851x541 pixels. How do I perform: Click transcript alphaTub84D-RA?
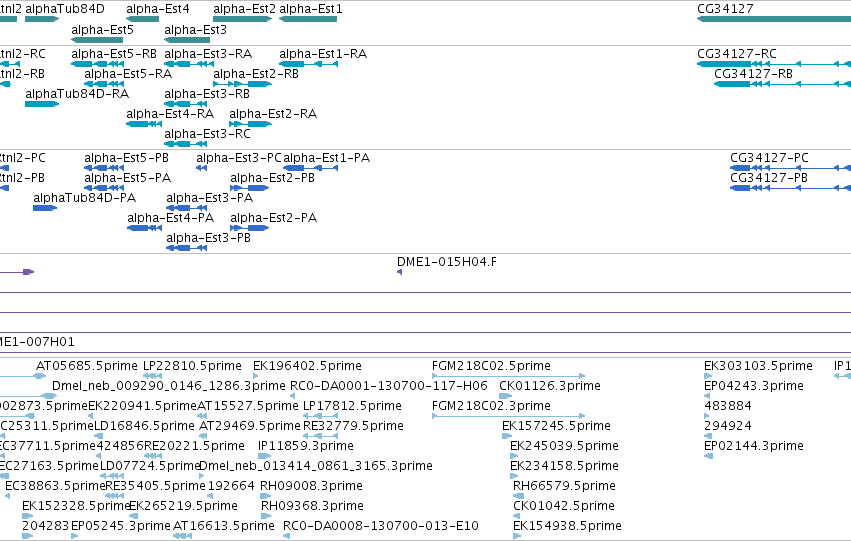(42, 104)
